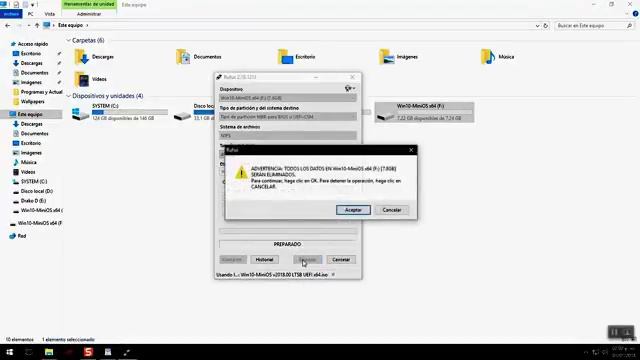Image resolution: width=640 pixels, height=360 pixels.
Task: Click Este equipo in the address bar
Action: pos(70,25)
